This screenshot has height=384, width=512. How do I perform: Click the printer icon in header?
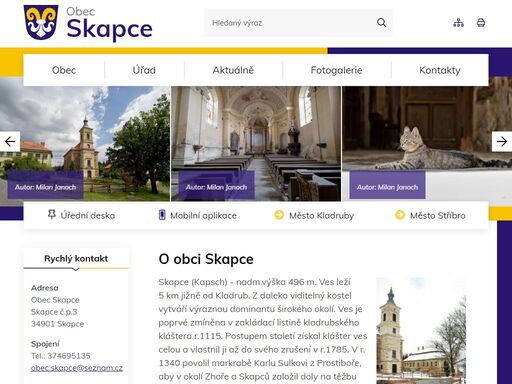[481, 23]
